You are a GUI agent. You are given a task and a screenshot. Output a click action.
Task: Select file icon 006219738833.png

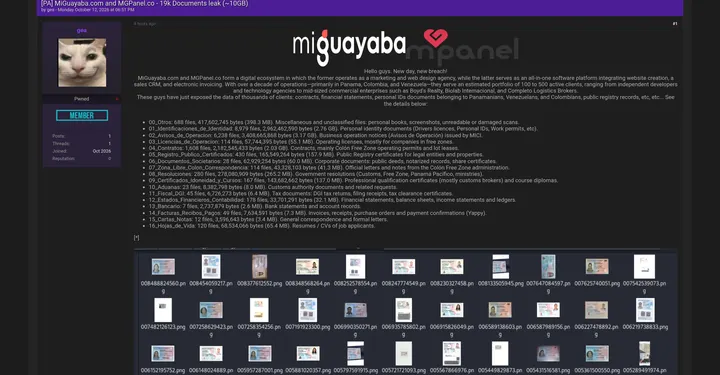tap(645, 310)
